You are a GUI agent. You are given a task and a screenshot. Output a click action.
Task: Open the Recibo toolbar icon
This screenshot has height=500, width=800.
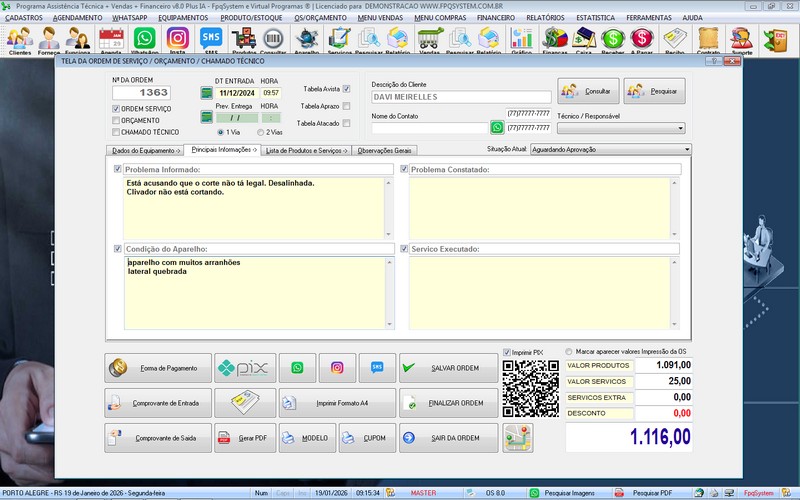coord(675,40)
